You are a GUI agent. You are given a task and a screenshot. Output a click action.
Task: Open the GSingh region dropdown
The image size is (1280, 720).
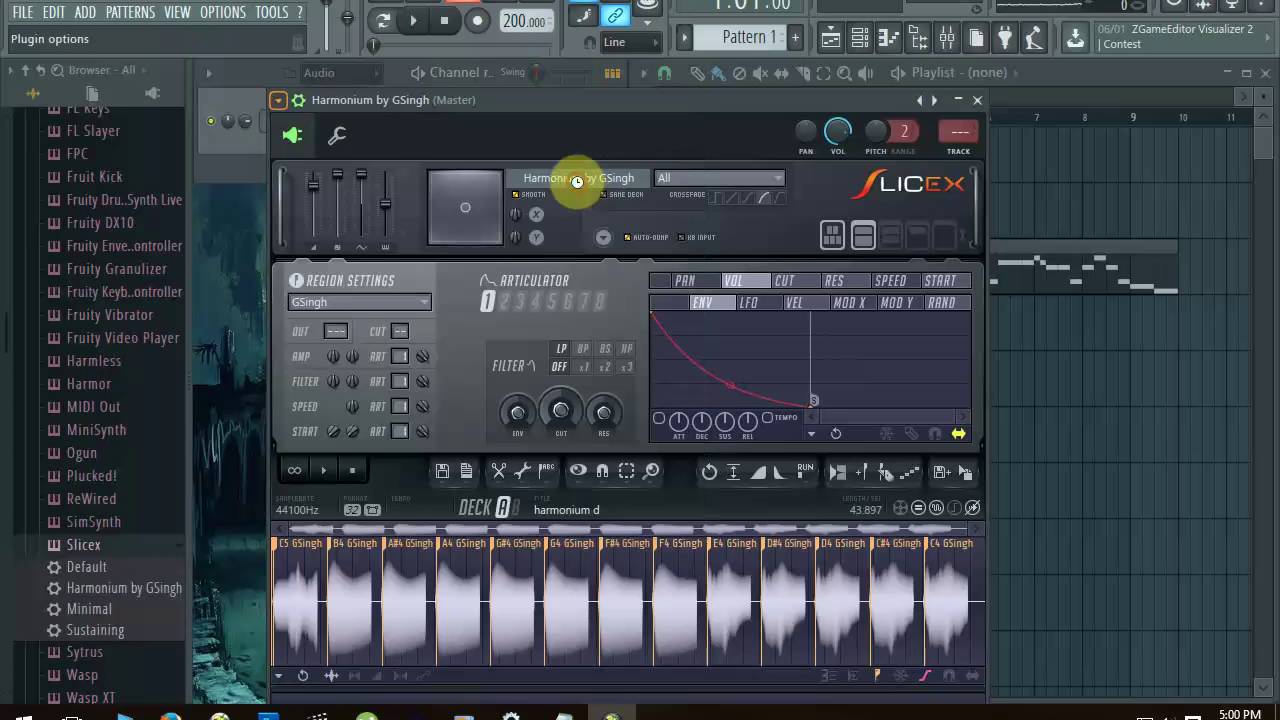pos(359,302)
